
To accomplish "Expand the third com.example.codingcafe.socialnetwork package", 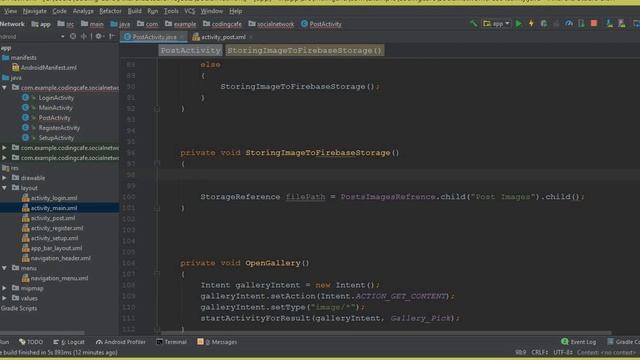I will click(4, 158).
